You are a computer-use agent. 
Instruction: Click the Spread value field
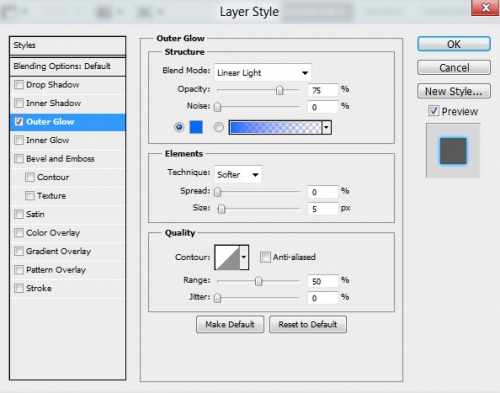click(323, 192)
